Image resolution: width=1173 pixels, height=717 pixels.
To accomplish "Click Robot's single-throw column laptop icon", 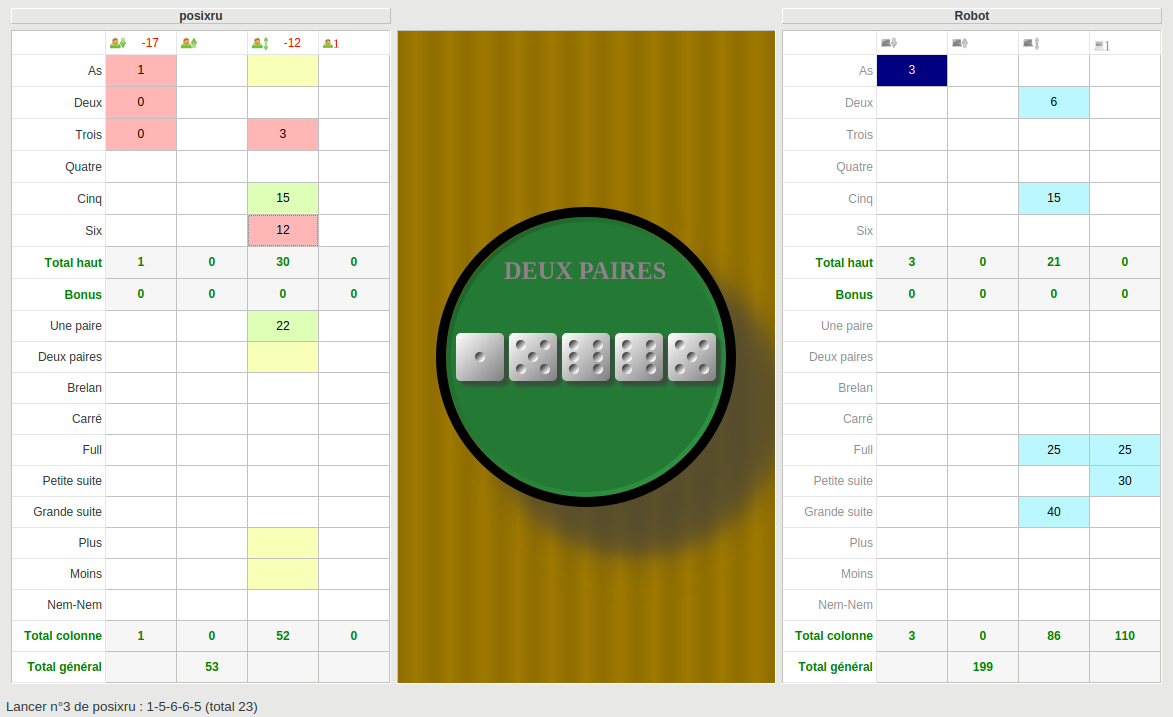I will (x=1102, y=46).
